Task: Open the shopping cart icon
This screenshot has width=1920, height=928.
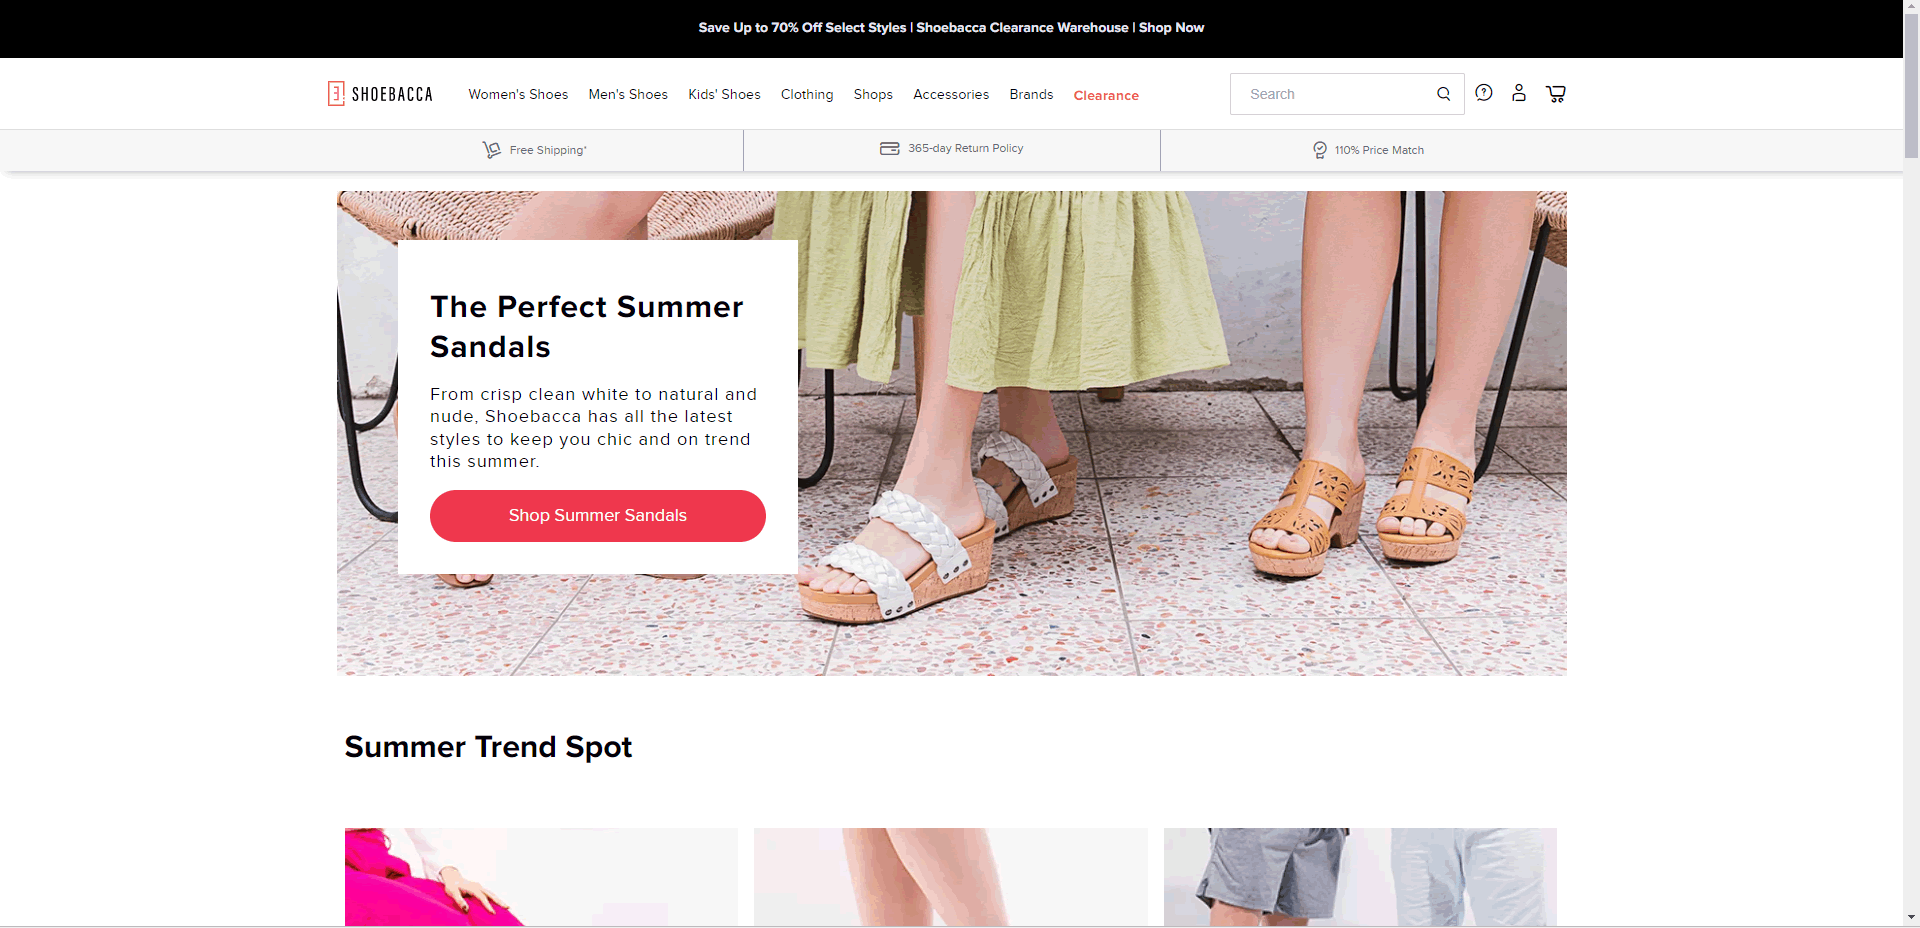Action: [1556, 93]
